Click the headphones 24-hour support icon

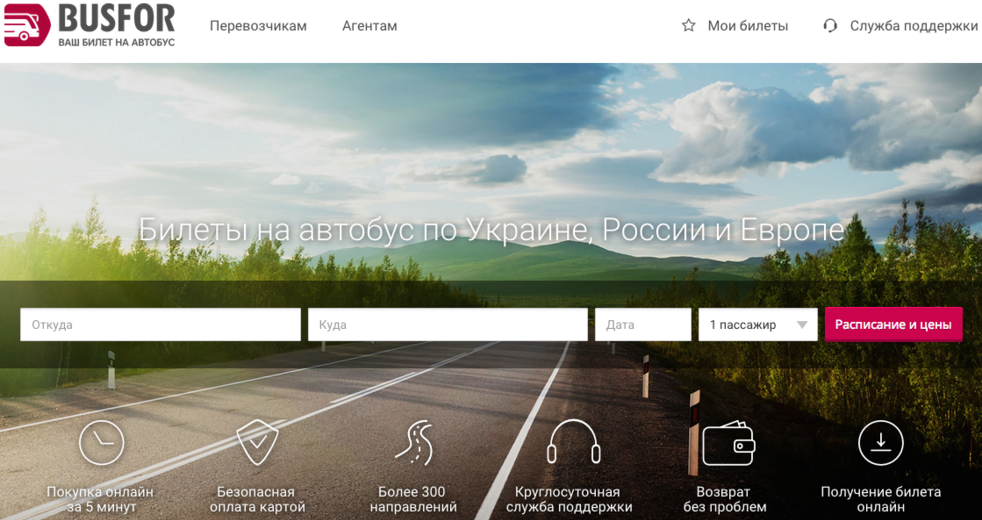(x=573, y=442)
